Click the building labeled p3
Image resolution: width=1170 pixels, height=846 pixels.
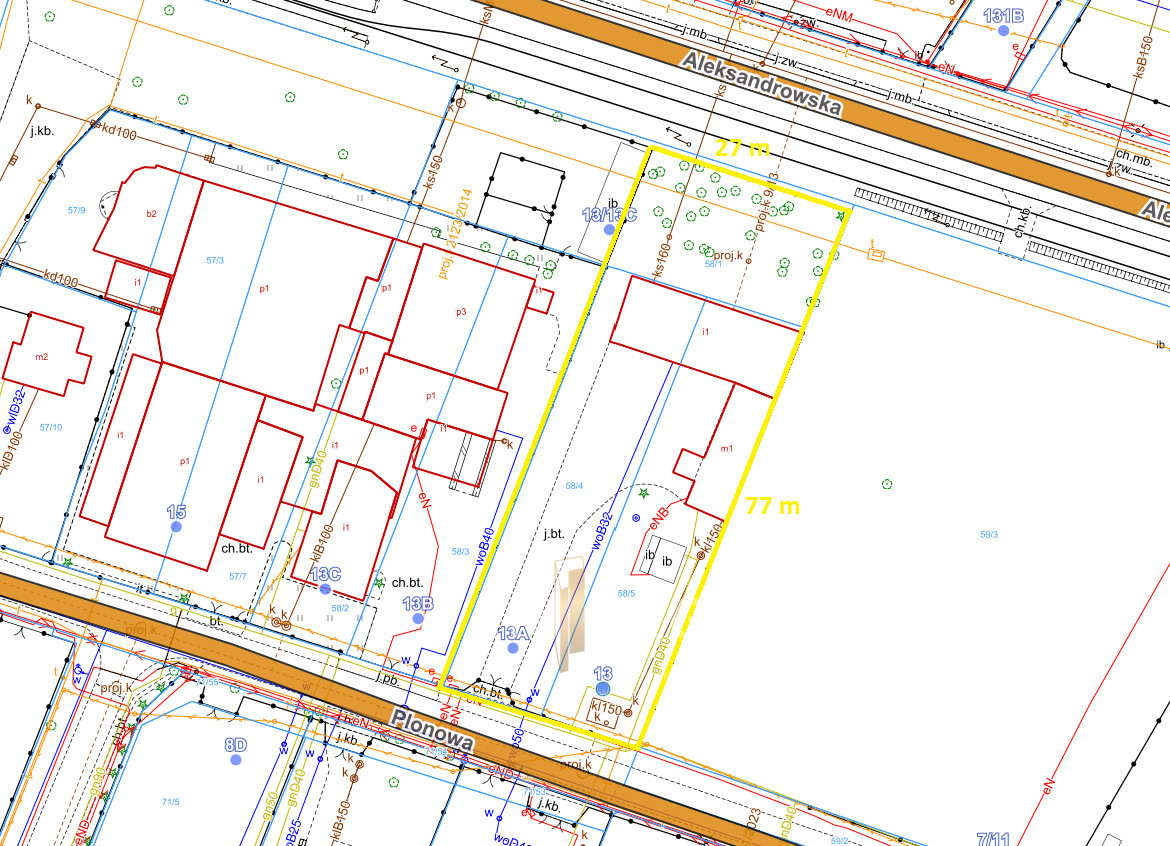(461, 311)
